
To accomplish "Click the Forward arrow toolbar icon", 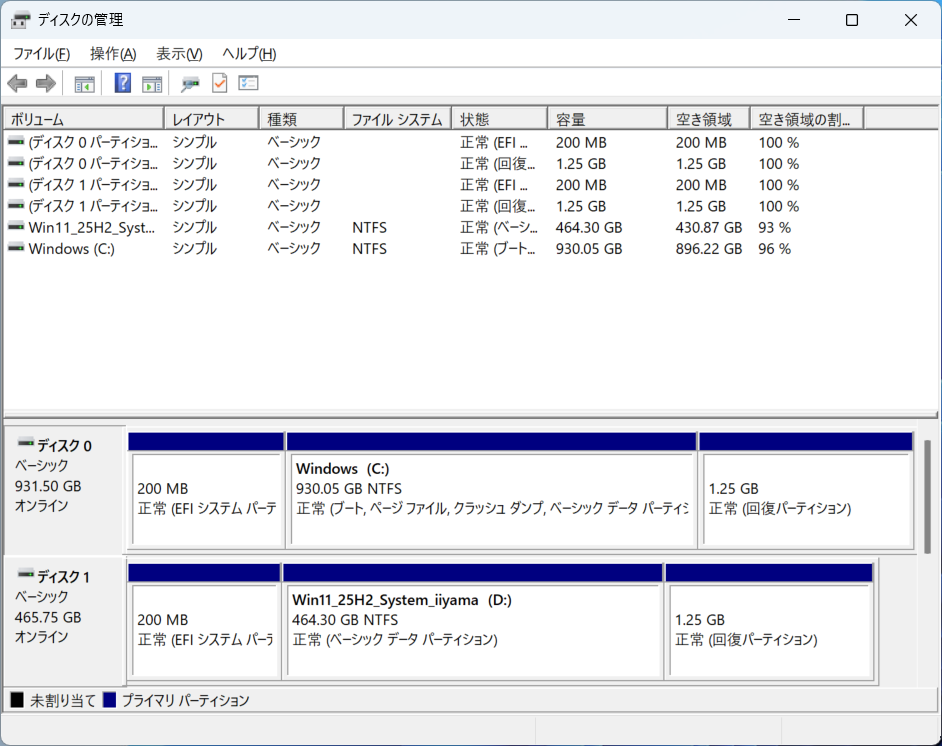I will (45, 84).
